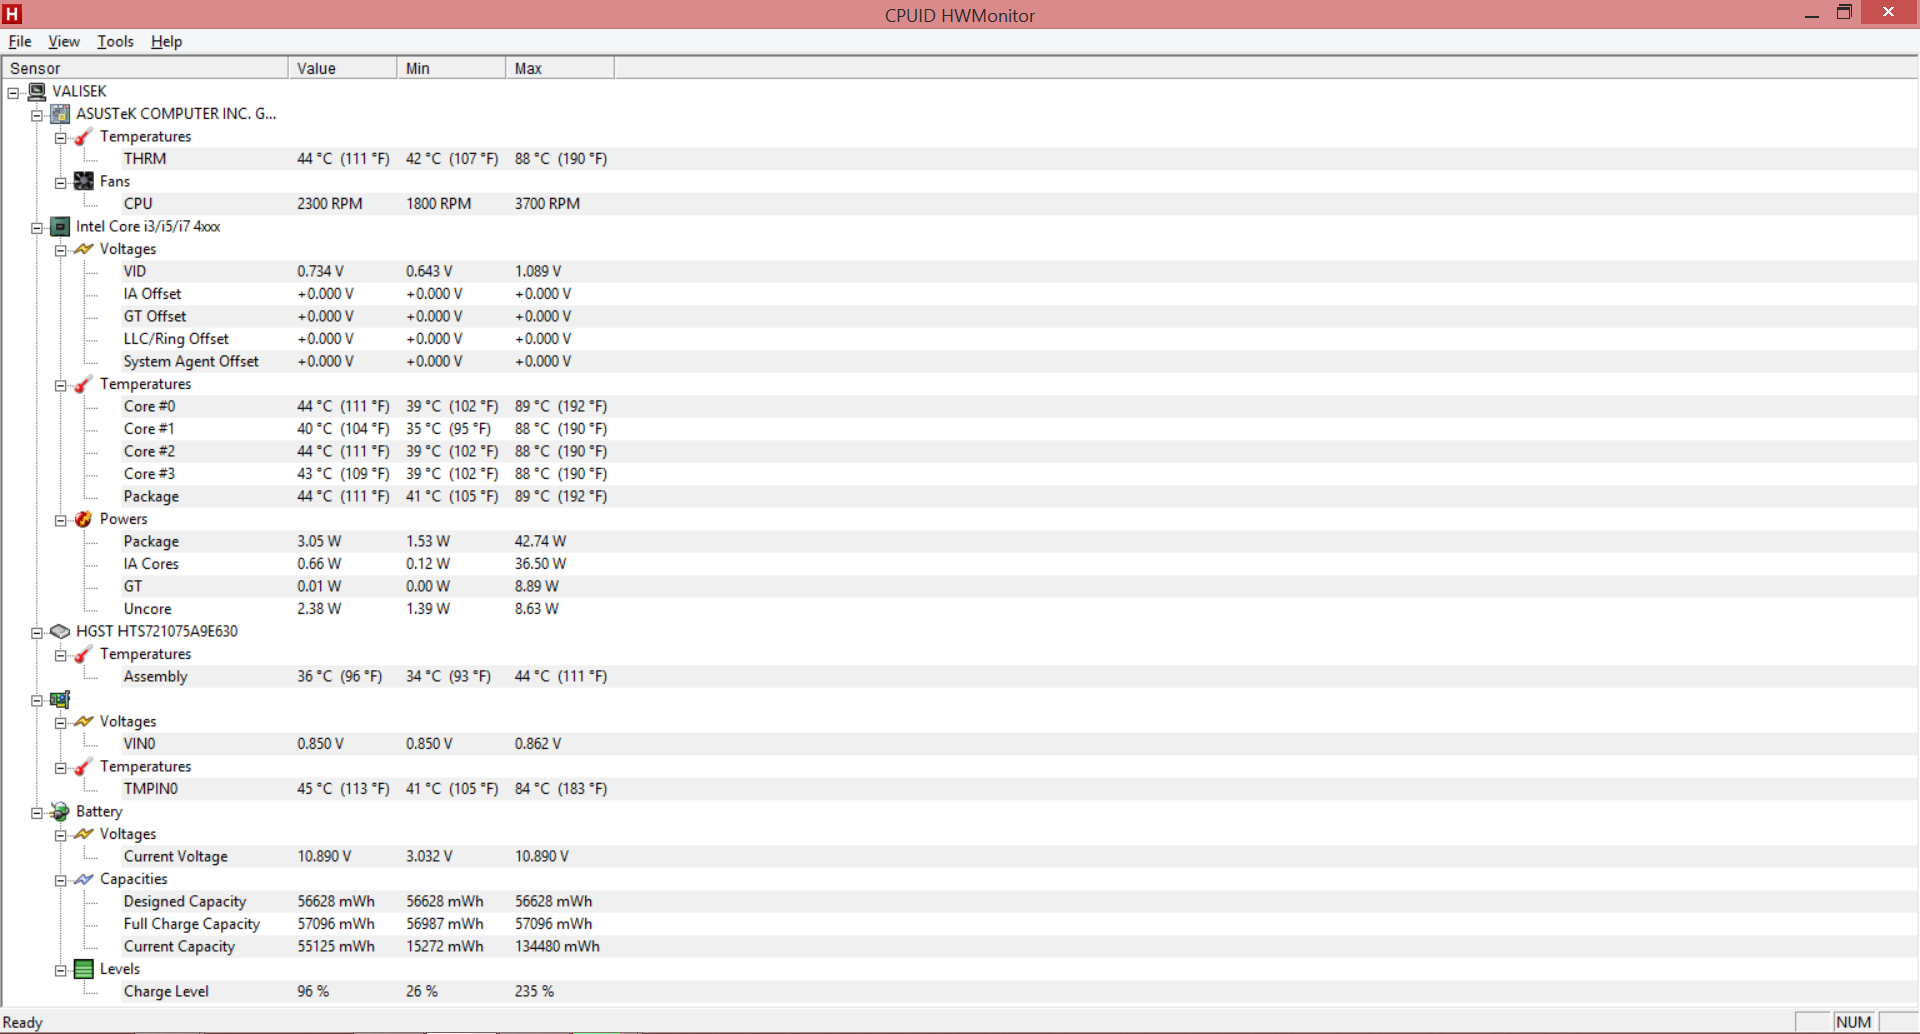
Task: Click the VALISEK computer icon
Action: click(x=37, y=91)
